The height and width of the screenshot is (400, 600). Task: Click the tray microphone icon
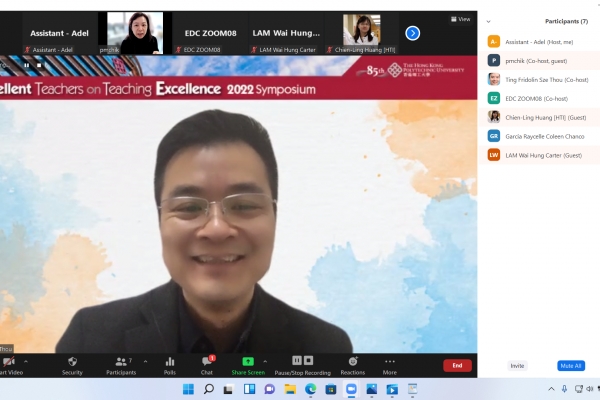coord(564,389)
